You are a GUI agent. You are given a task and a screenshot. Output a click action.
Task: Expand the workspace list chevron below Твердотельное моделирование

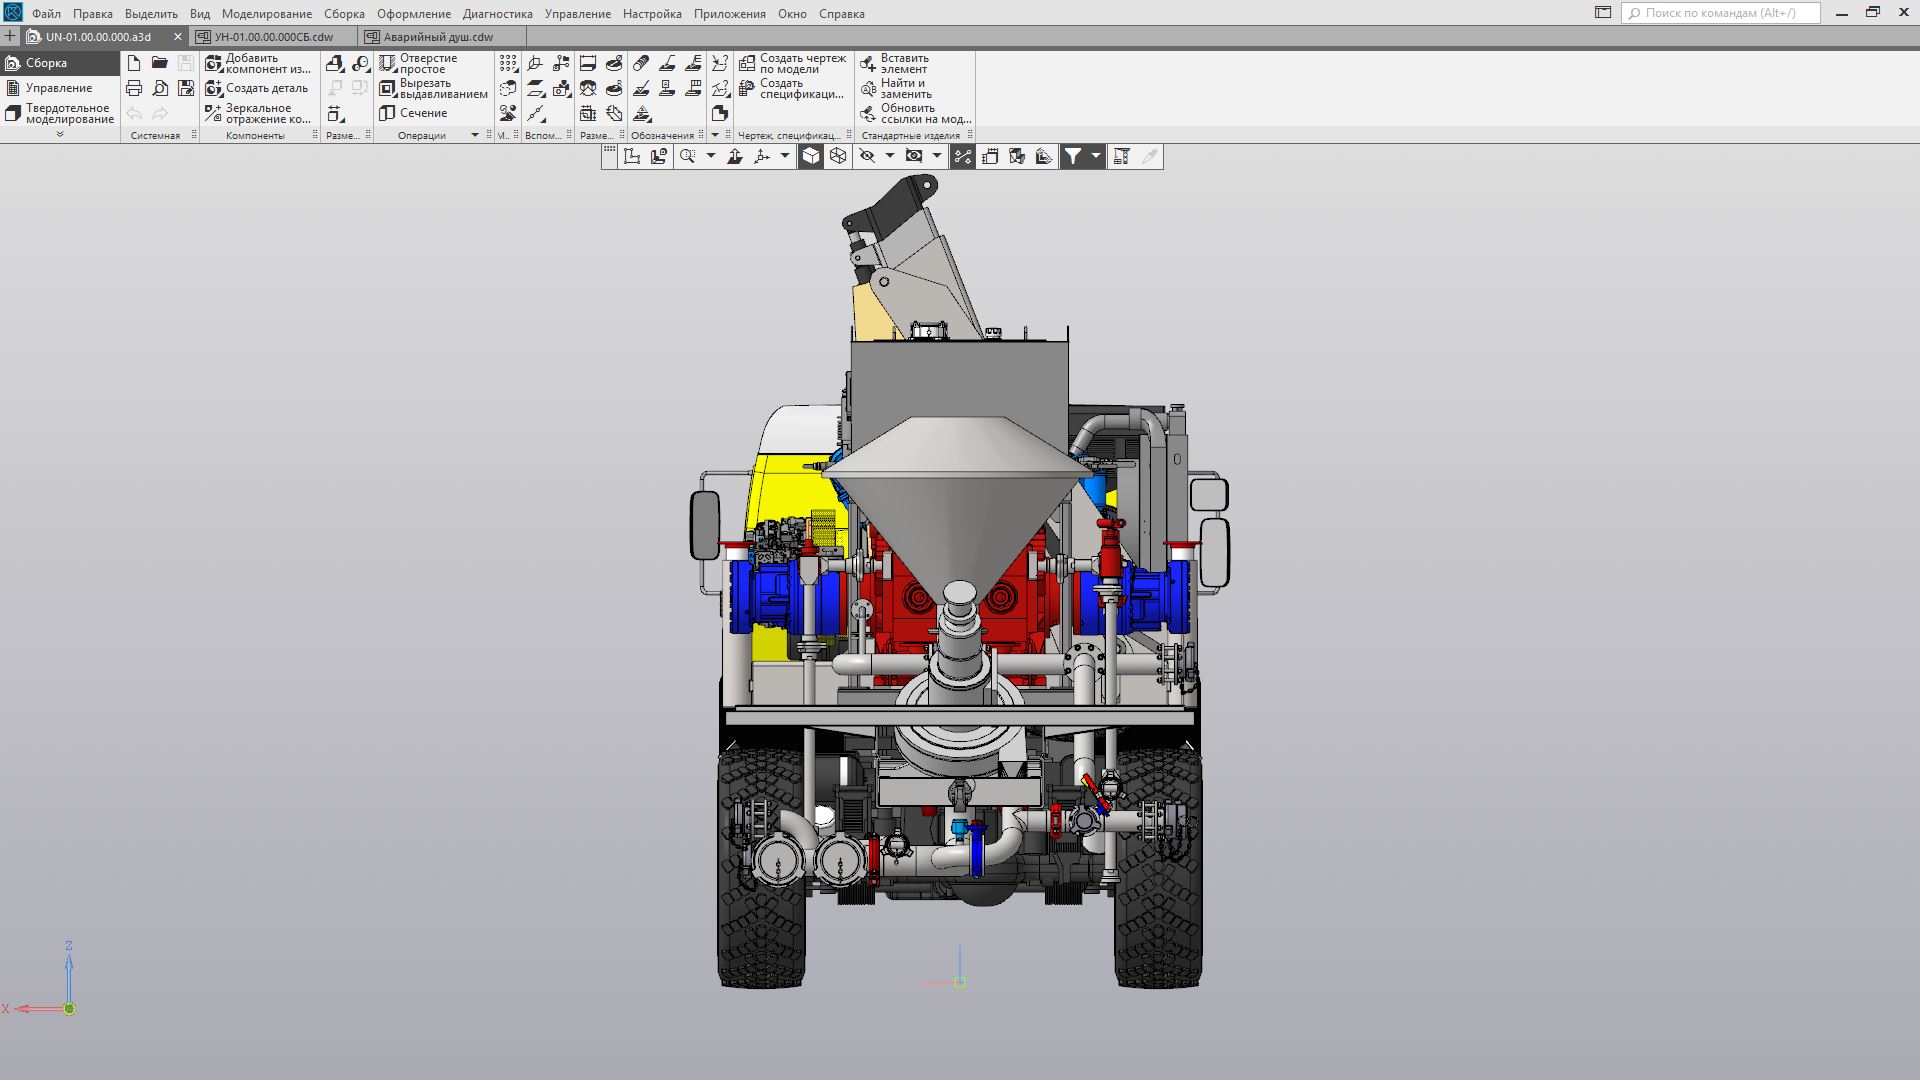pyautogui.click(x=60, y=134)
